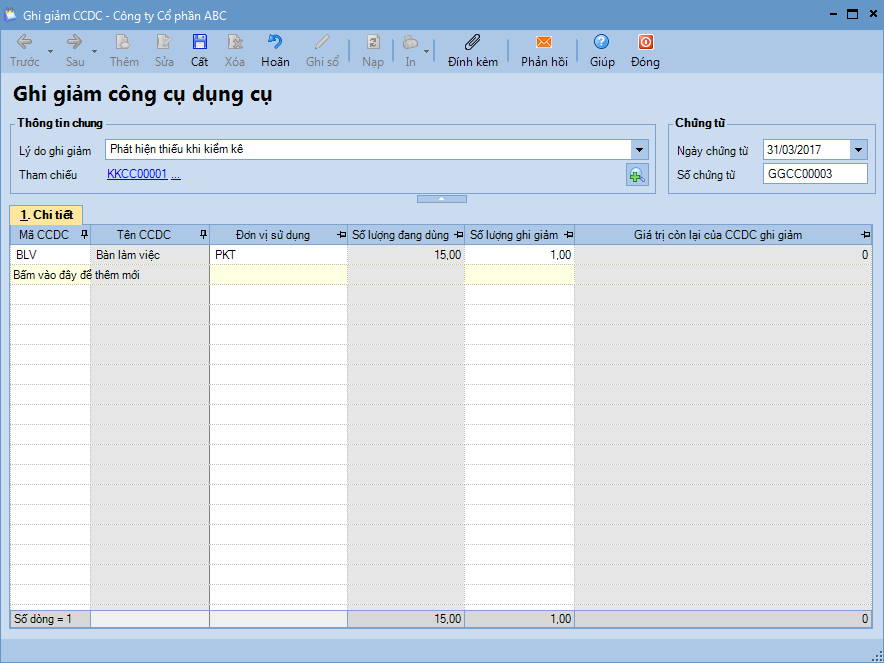Click the Hoãn (undo) toolbar icon
This screenshot has width=884, height=663.
[275, 43]
